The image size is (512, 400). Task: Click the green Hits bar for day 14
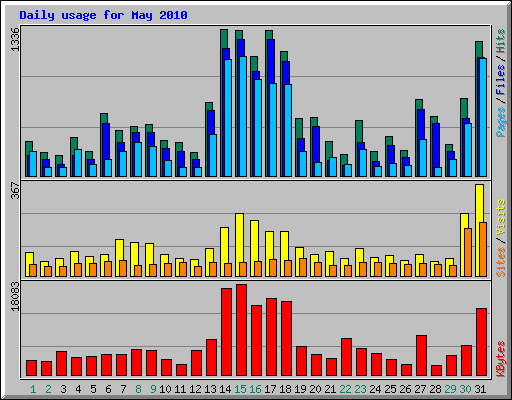[224, 39]
